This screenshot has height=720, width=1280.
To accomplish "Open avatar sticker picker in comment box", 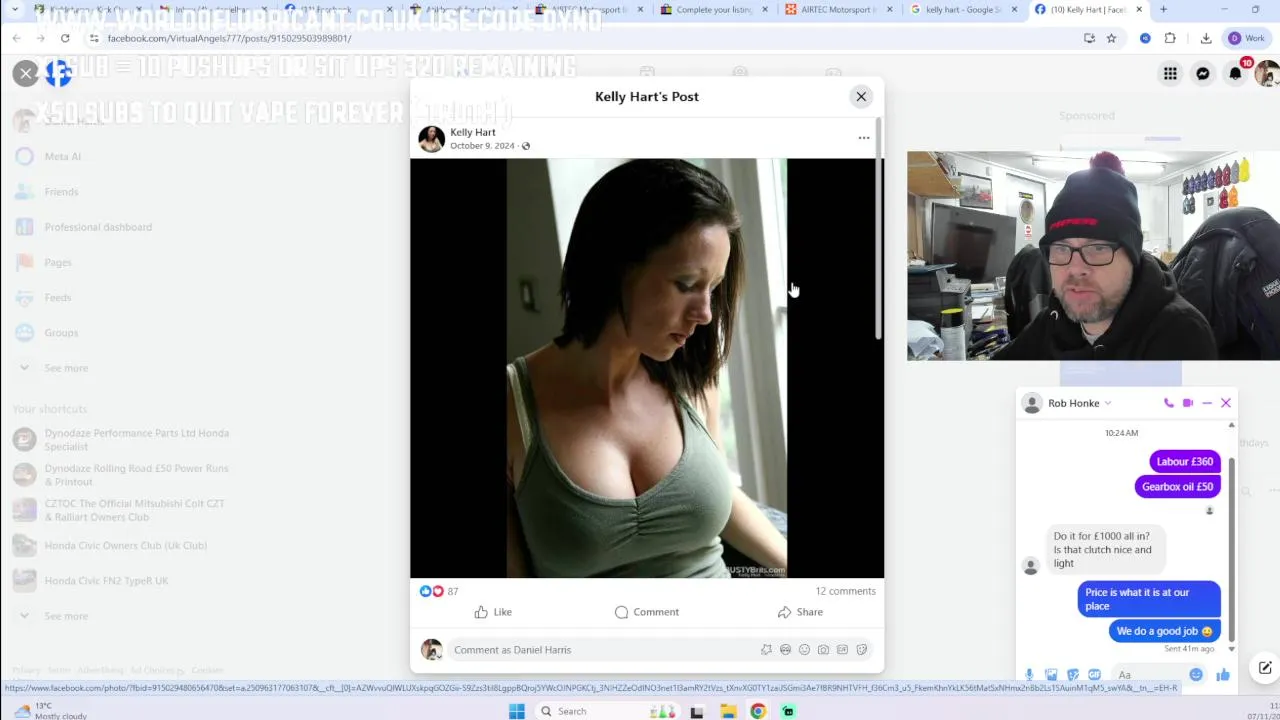I will pos(766,650).
